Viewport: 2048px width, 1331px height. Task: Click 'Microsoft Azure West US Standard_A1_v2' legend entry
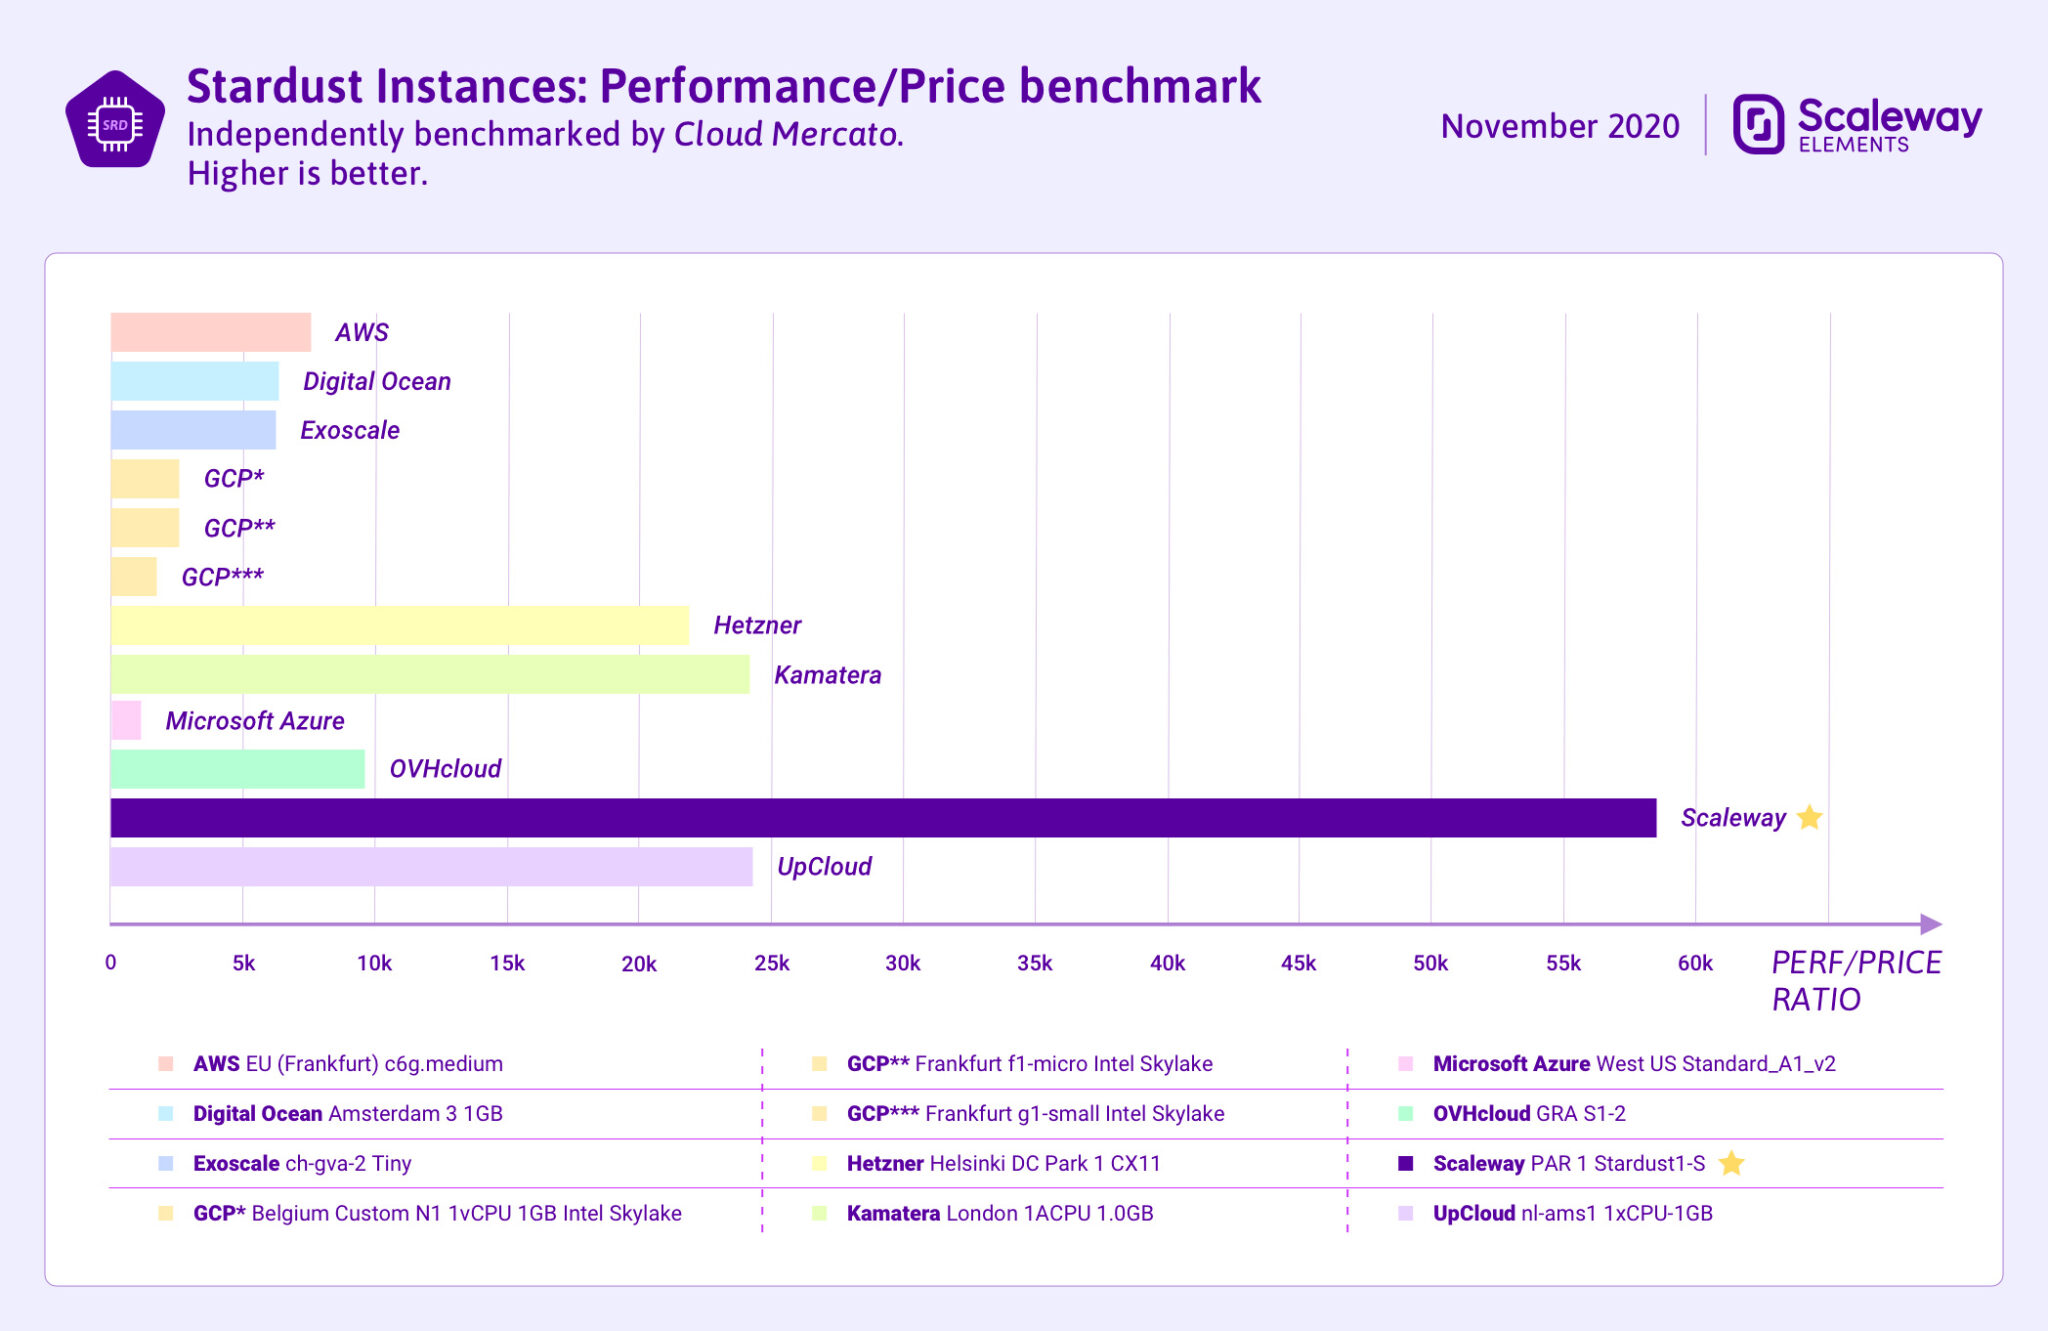click(1634, 1064)
